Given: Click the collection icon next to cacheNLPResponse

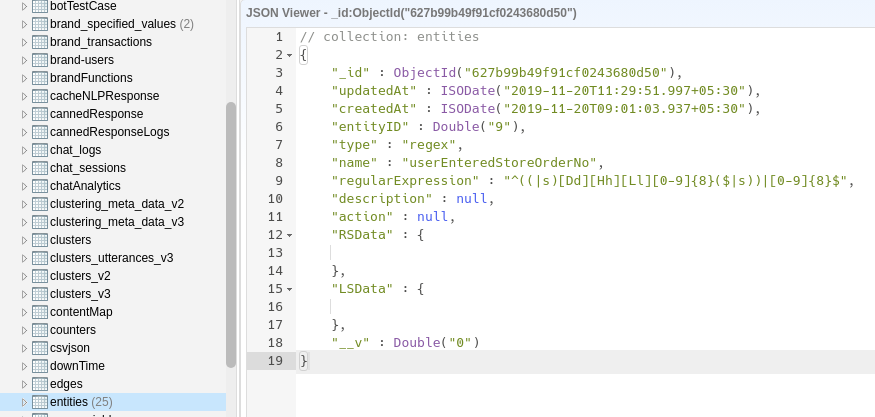Looking at the screenshot, I should tap(40, 96).
